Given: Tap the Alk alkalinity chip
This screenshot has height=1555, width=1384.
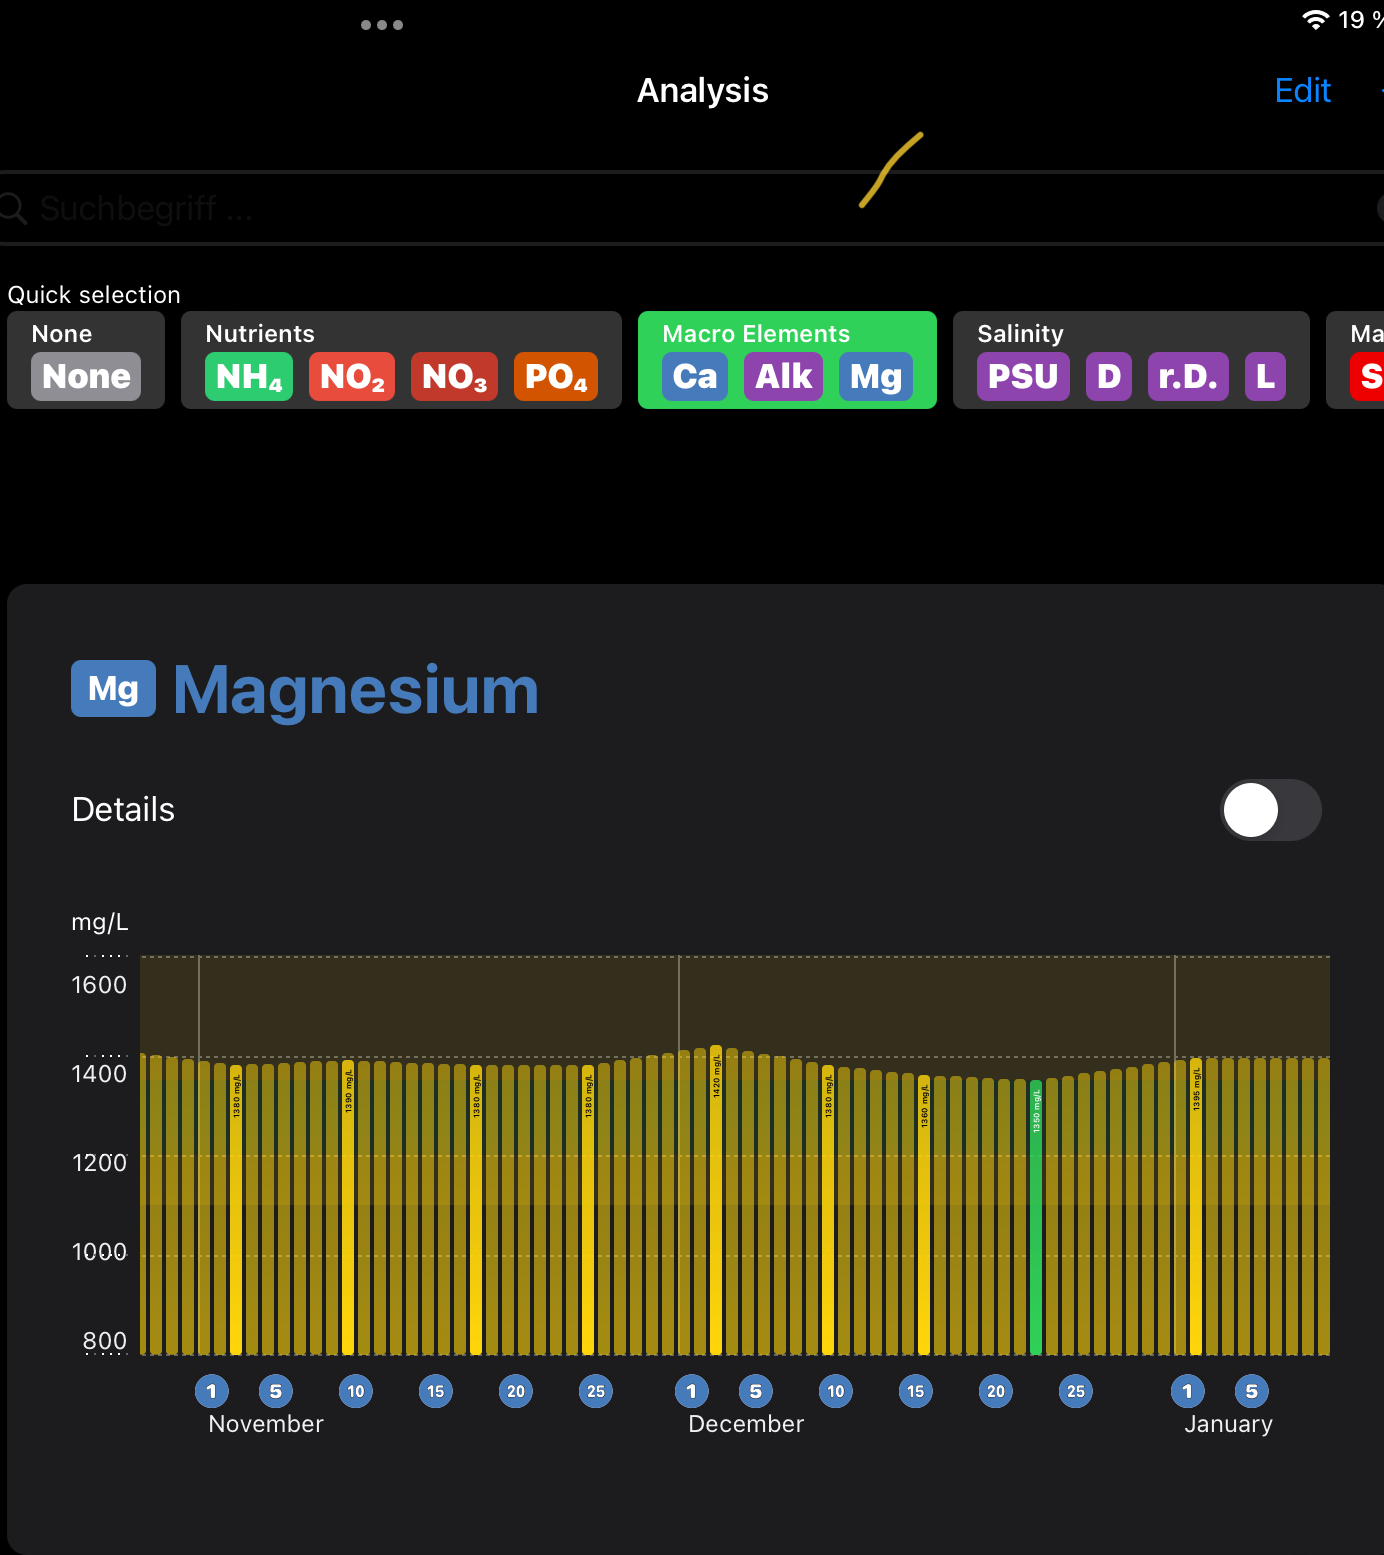Looking at the screenshot, I should (x=783, y=377).
